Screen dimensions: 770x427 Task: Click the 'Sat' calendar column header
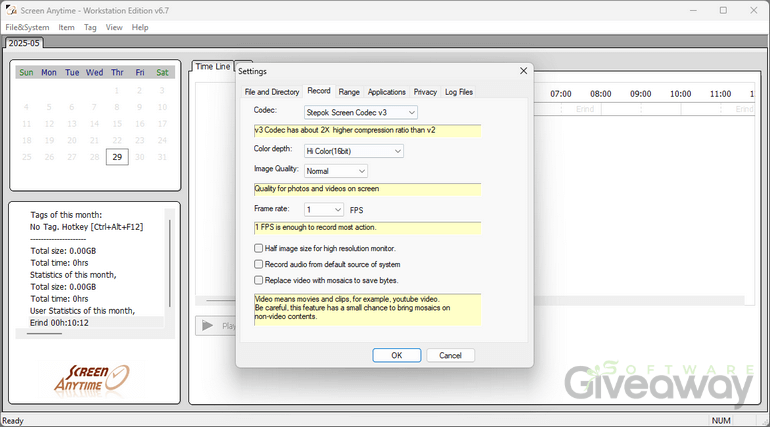pos(162,73)
